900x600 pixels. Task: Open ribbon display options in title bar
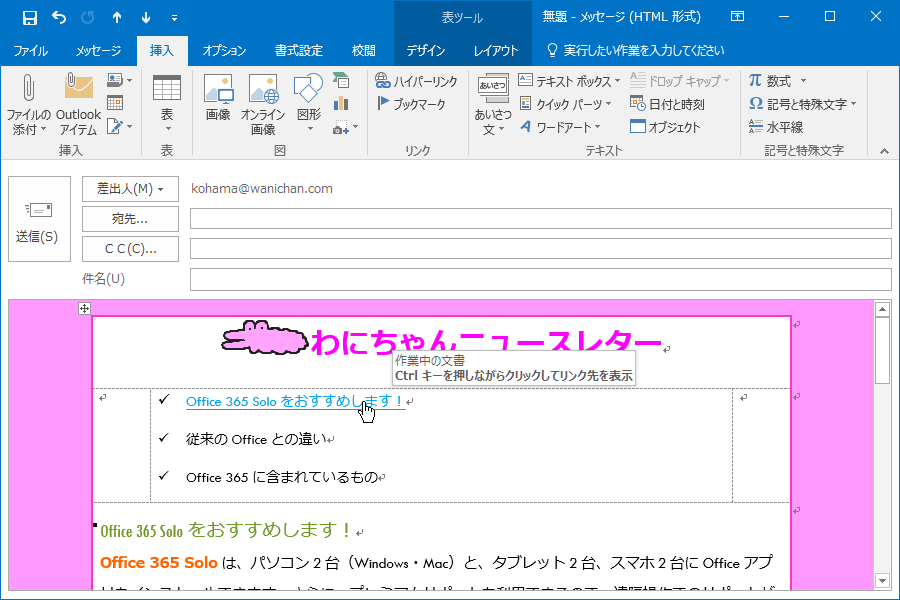click(x=737, y=17)
